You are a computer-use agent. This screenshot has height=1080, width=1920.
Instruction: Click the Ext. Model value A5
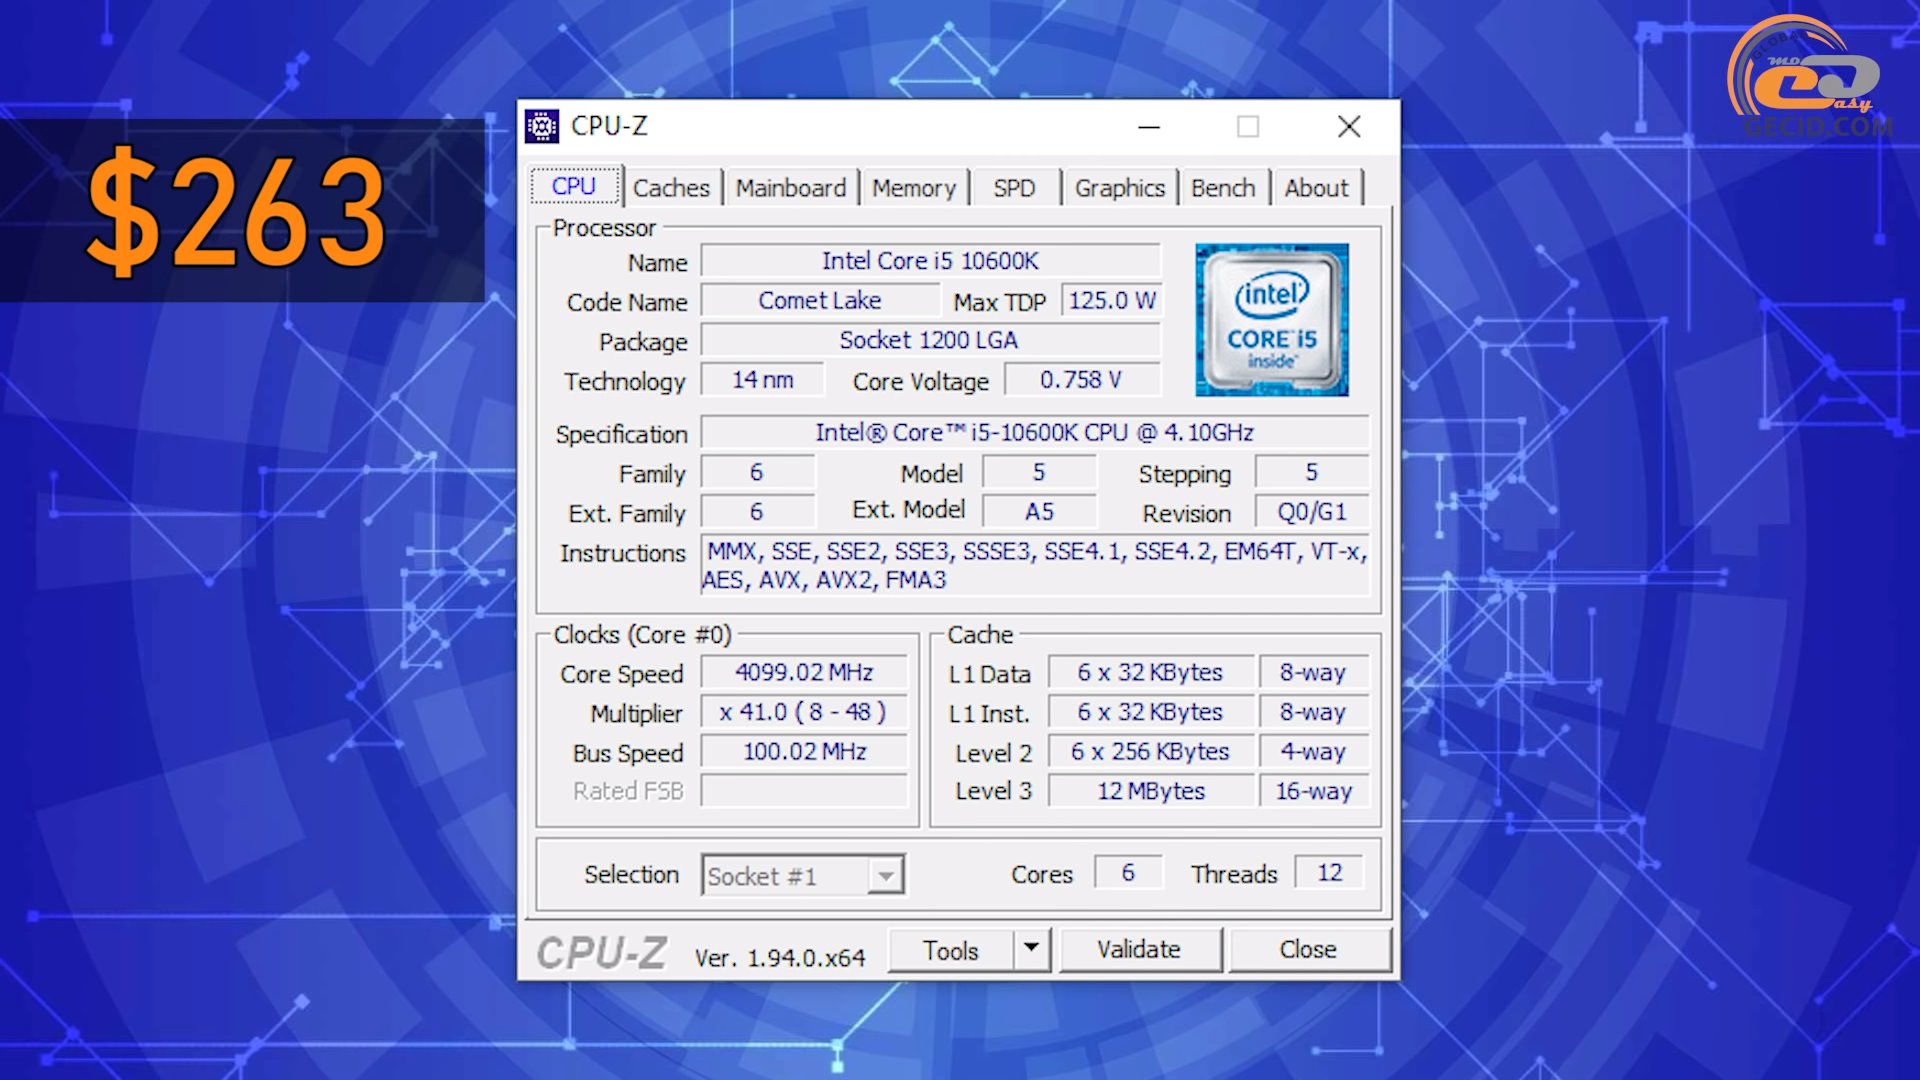coord(1039,512)
